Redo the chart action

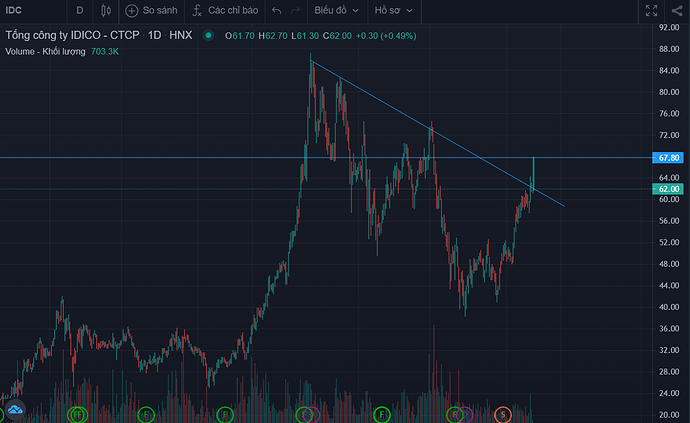point(295,11)
